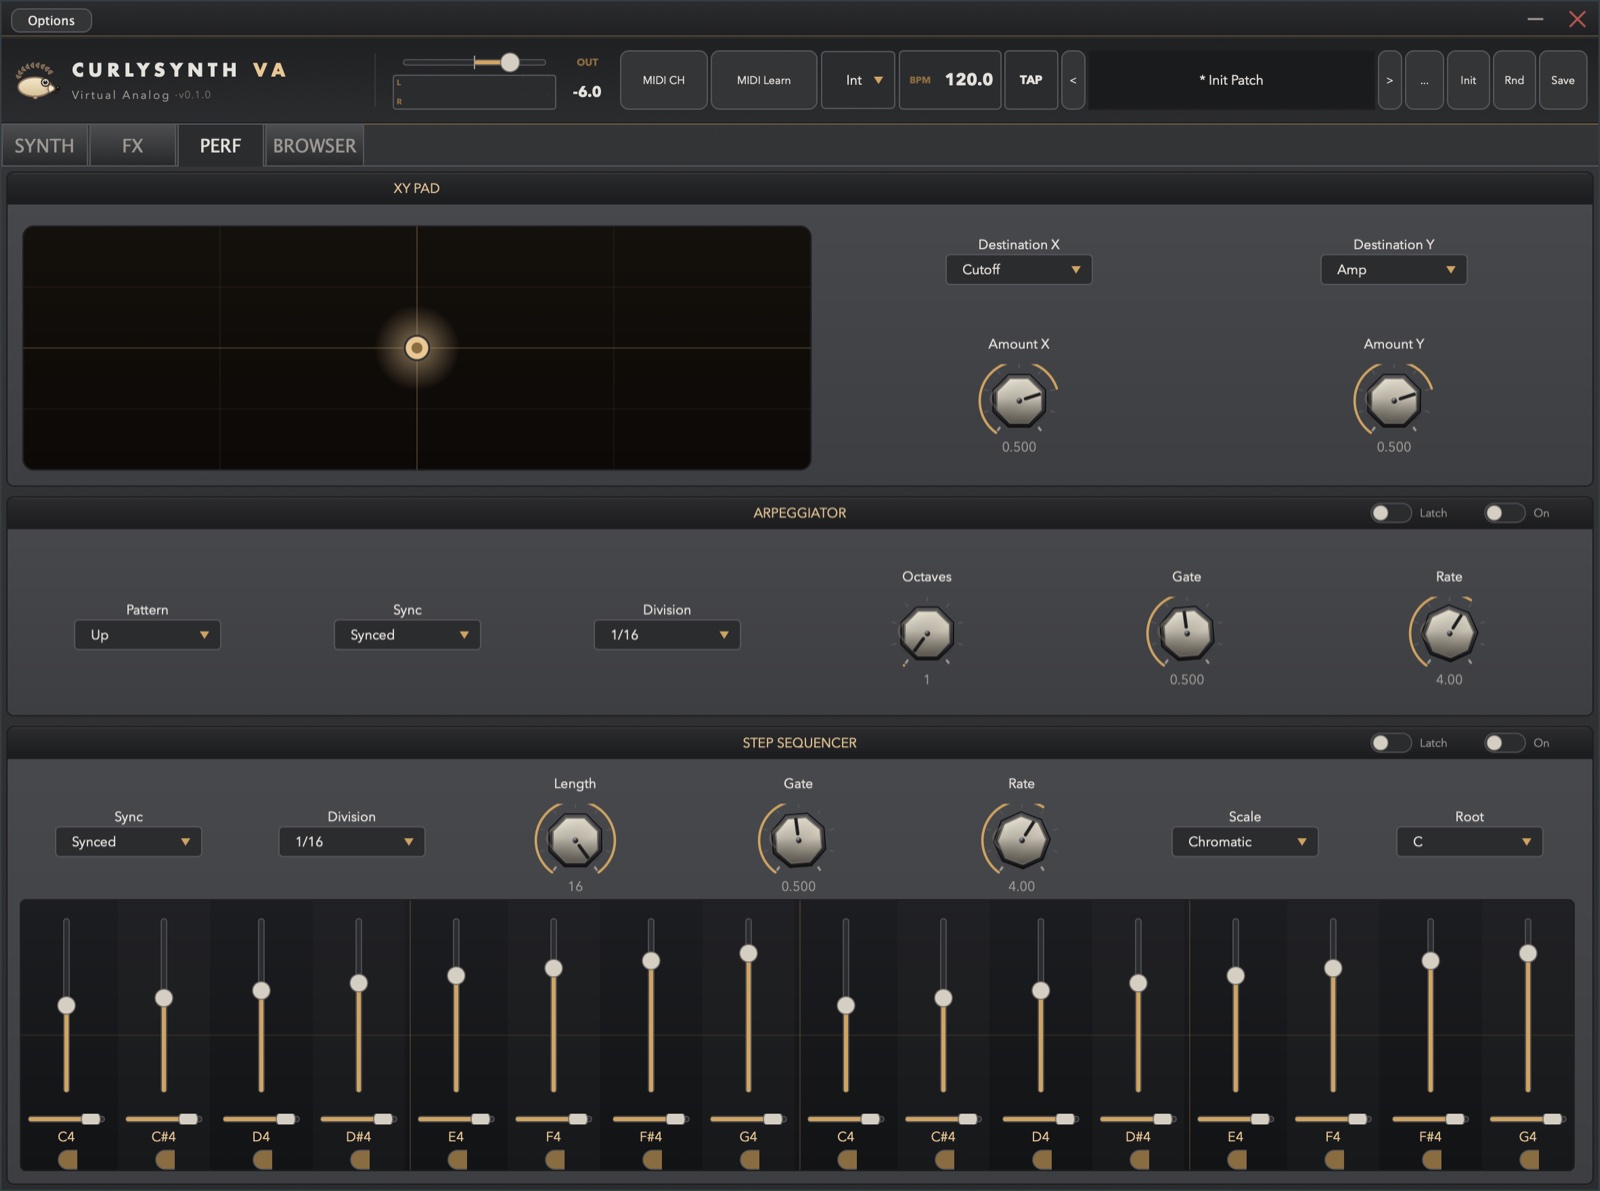Image resolution: width=1600 pixels, height=1191 pixels.
Task: Open the Options menu
Action: (51, 20)
